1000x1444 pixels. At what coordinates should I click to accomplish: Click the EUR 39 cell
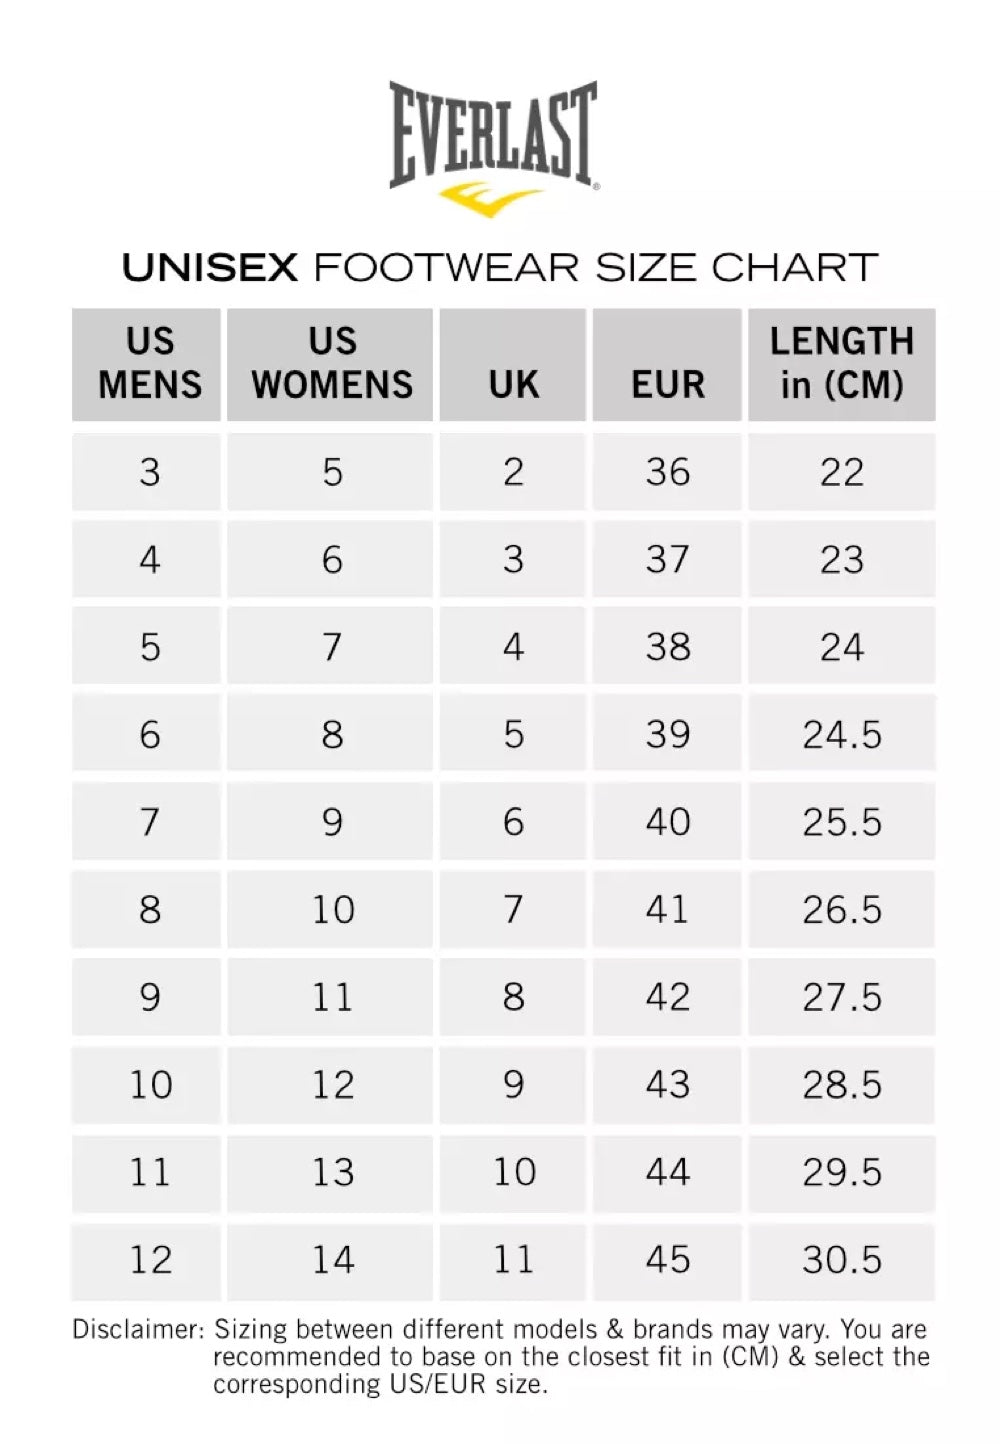click(667, 735)
